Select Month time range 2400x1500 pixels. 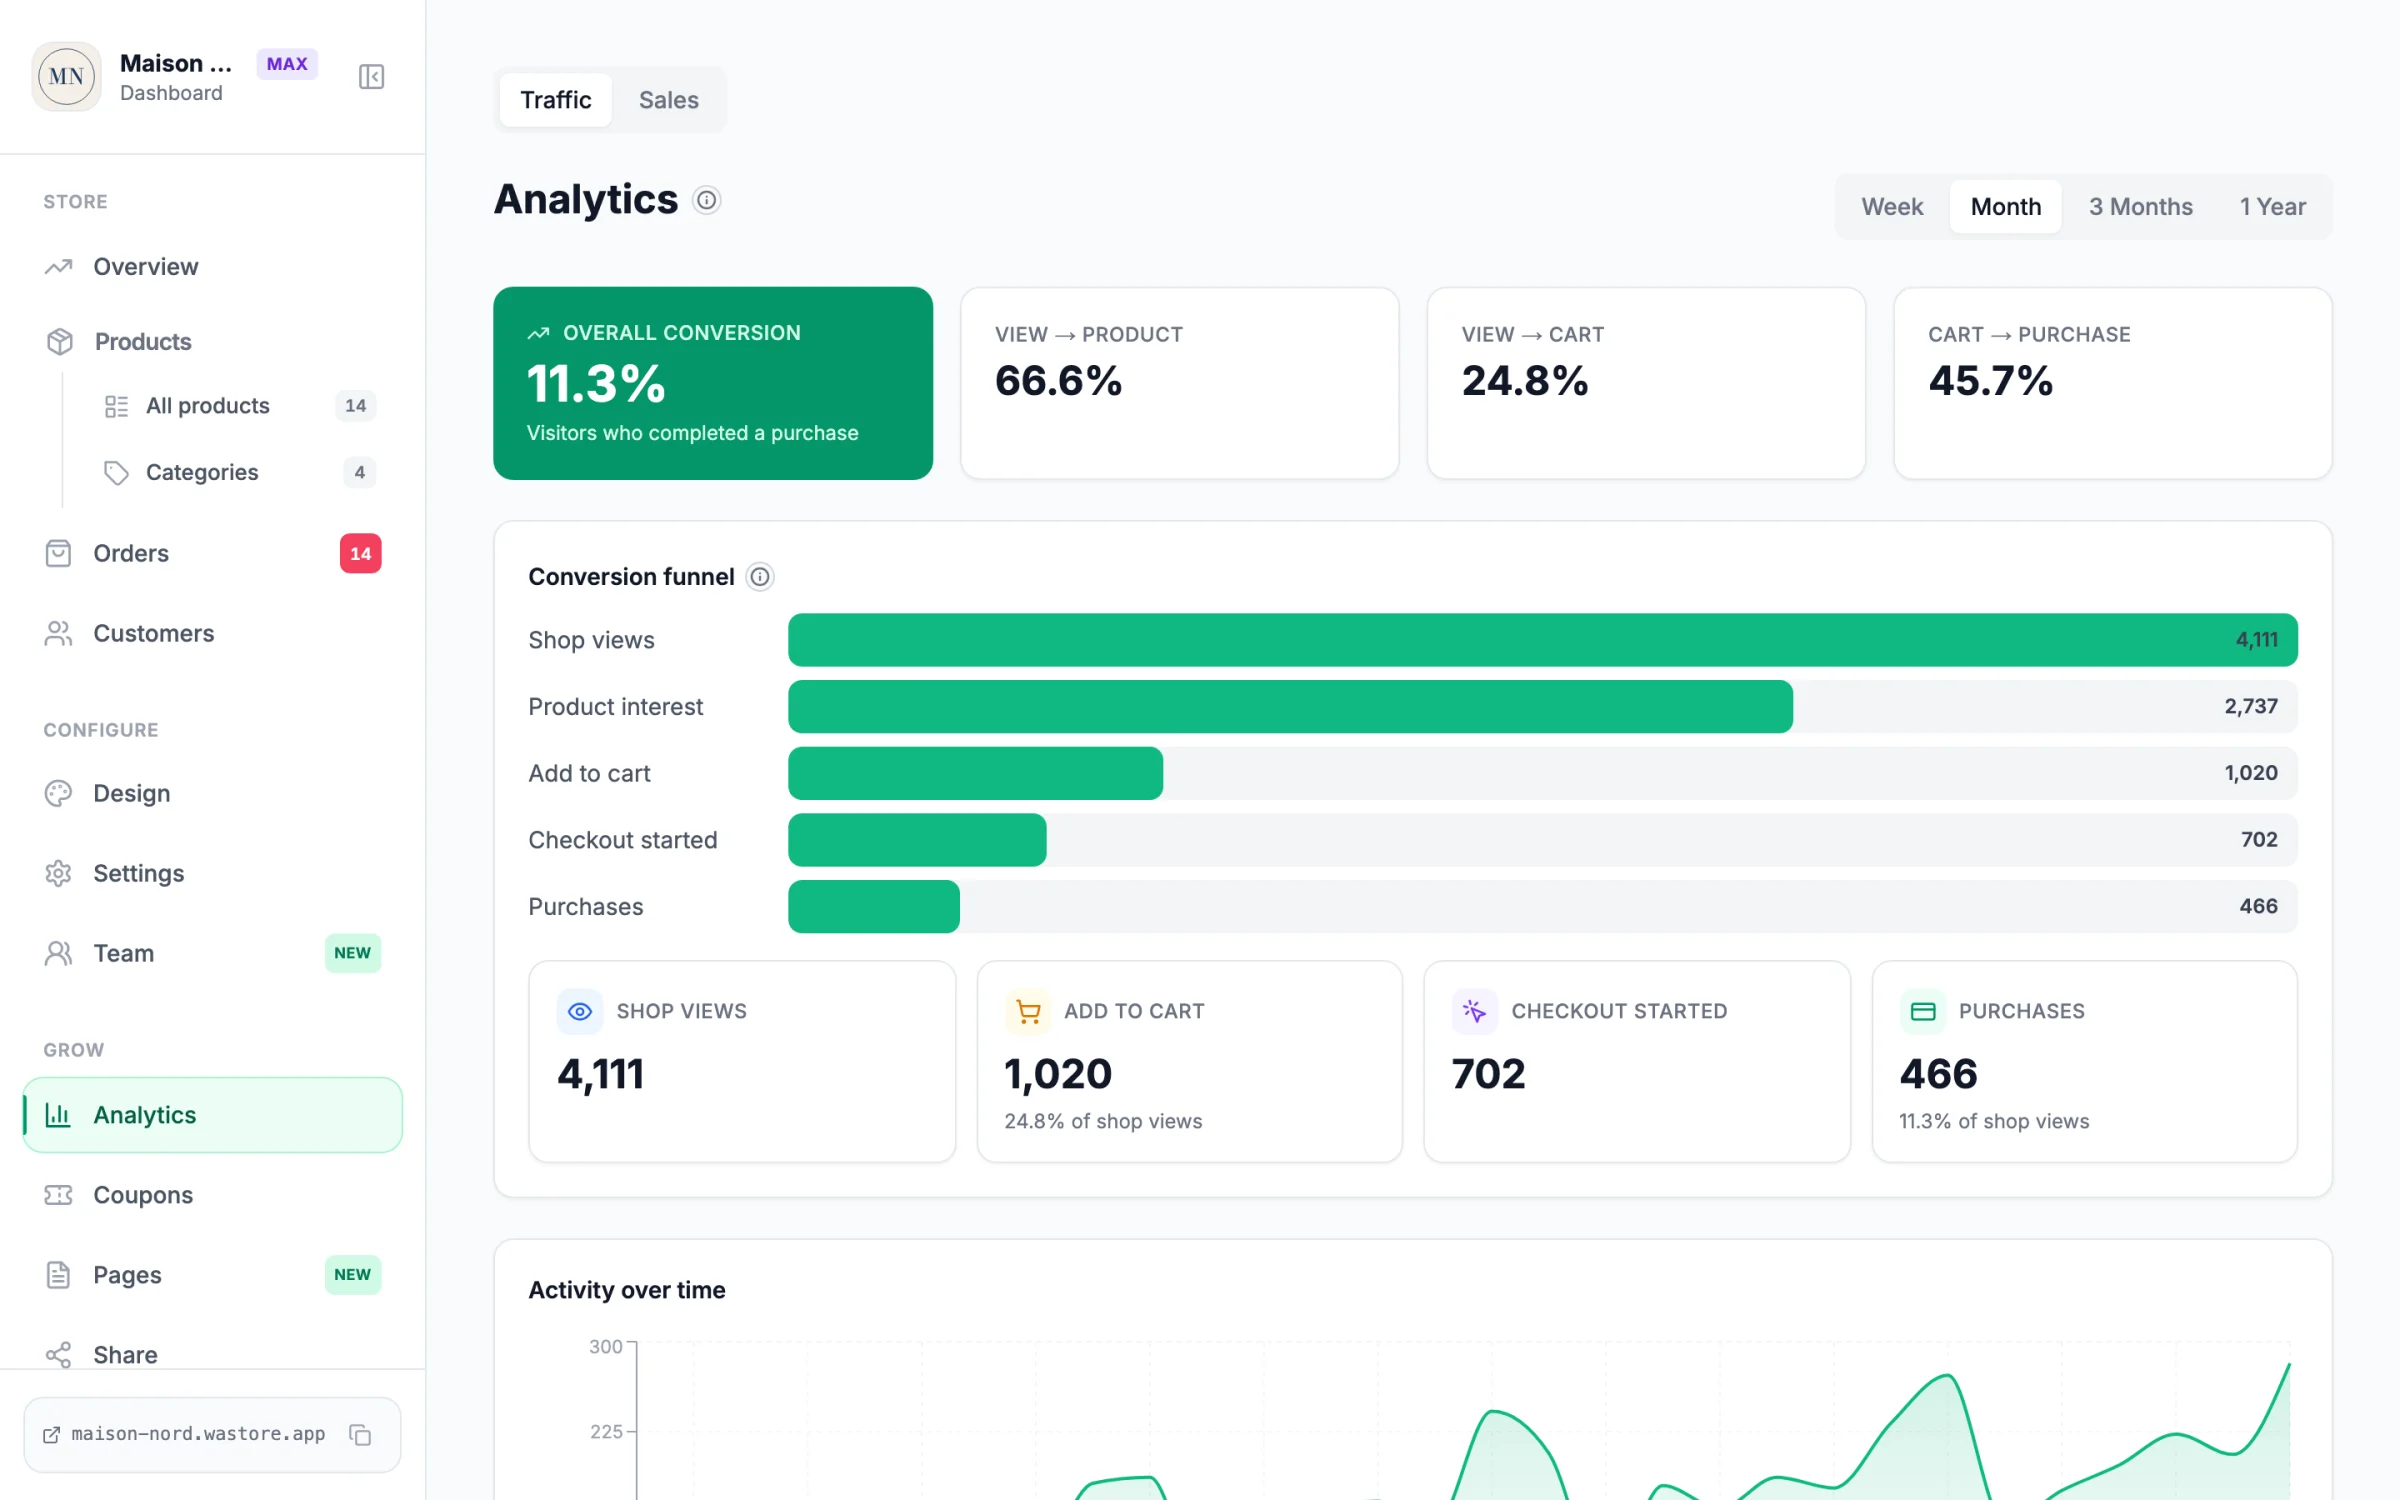point(2006,207)
